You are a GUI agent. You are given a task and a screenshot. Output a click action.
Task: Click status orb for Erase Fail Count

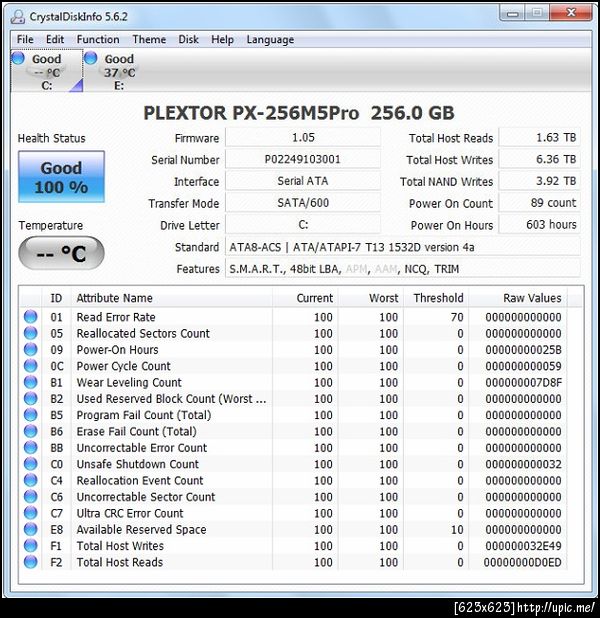(30, 431)
